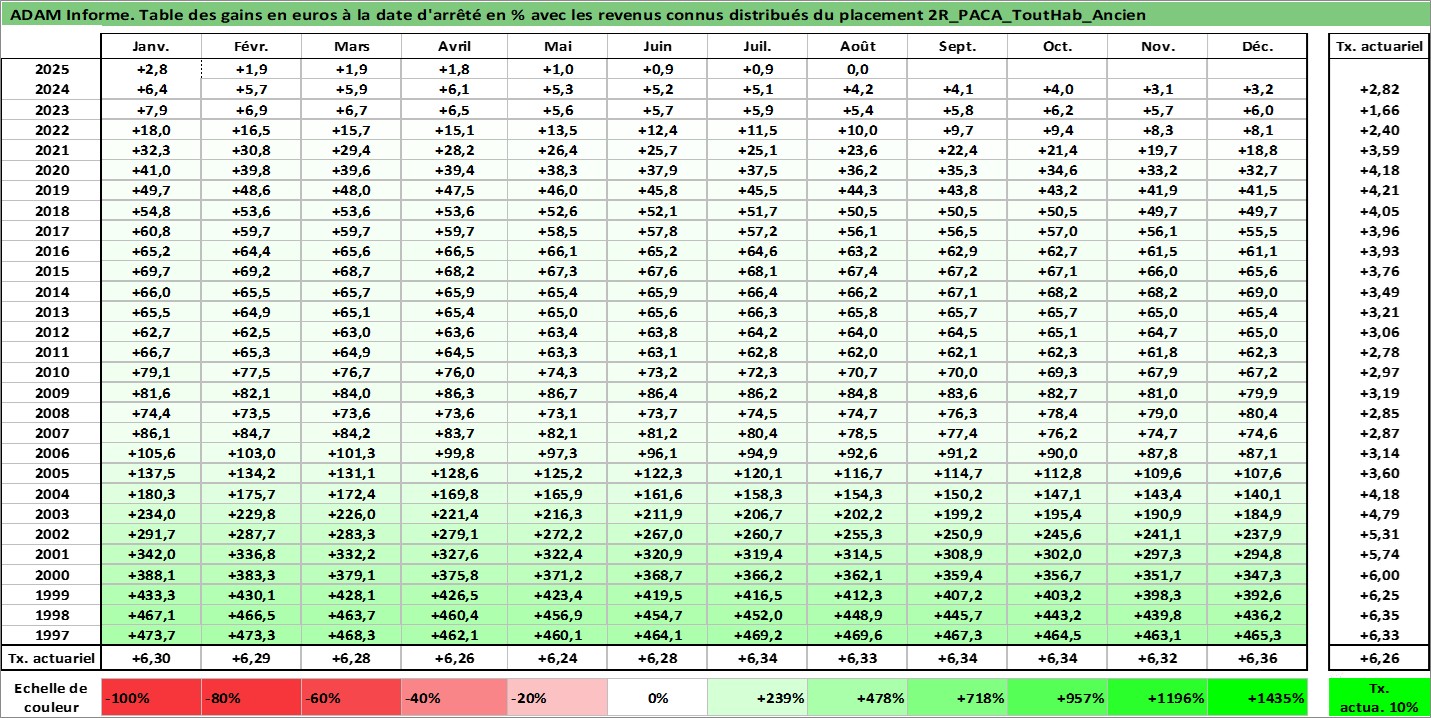Click the 'Avril' column header
Image resolution: width=1431 pixels, height=718 pixels.
pyautogui.click(x=454, y=47)
